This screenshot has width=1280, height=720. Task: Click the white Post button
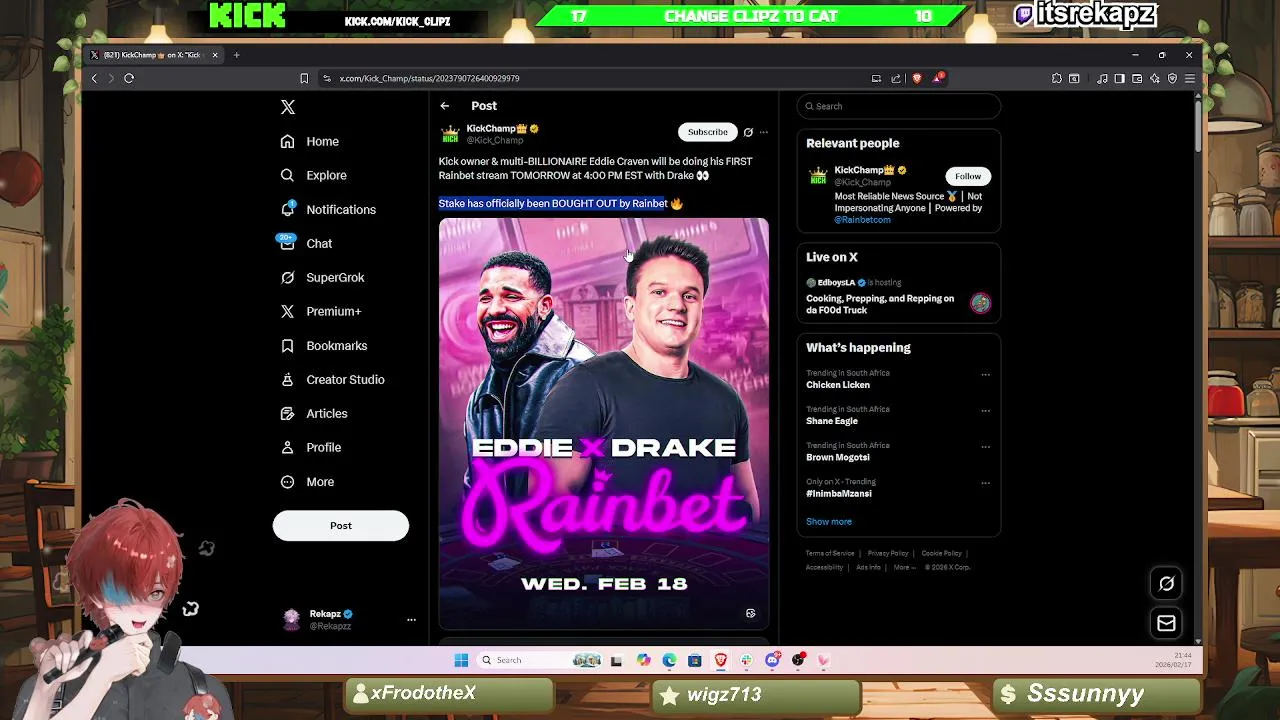pyautogui.click(x=341, y=525)
